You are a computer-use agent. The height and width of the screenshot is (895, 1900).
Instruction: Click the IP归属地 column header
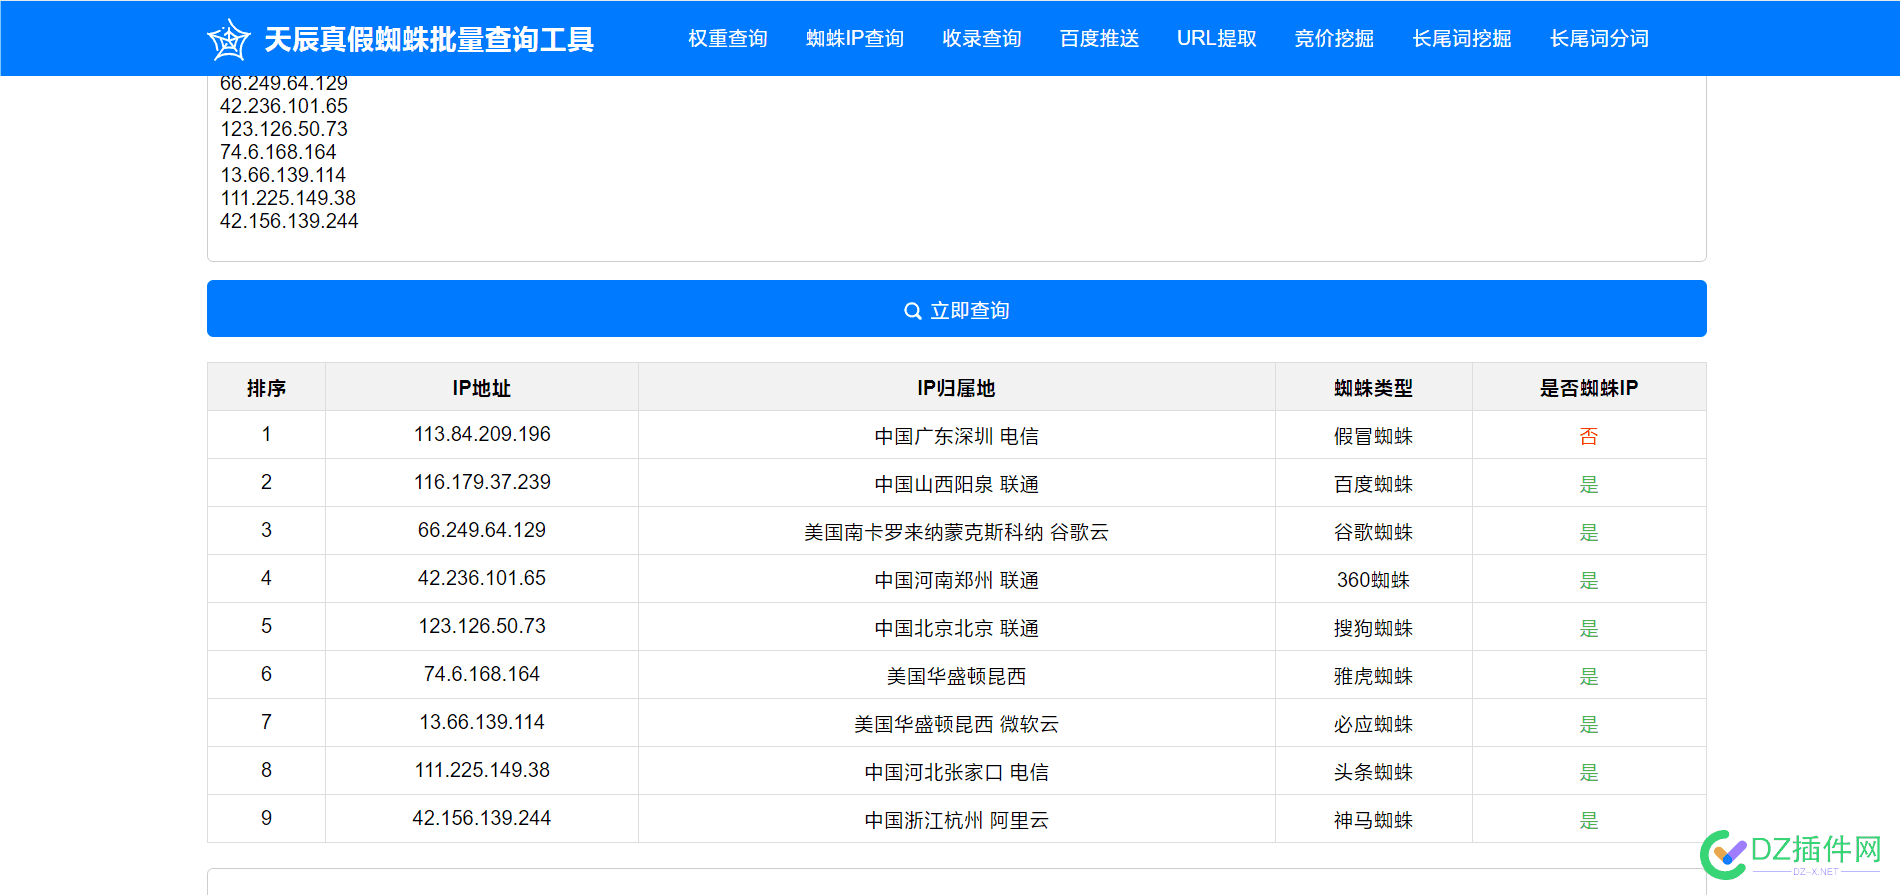tap(956, 388)
